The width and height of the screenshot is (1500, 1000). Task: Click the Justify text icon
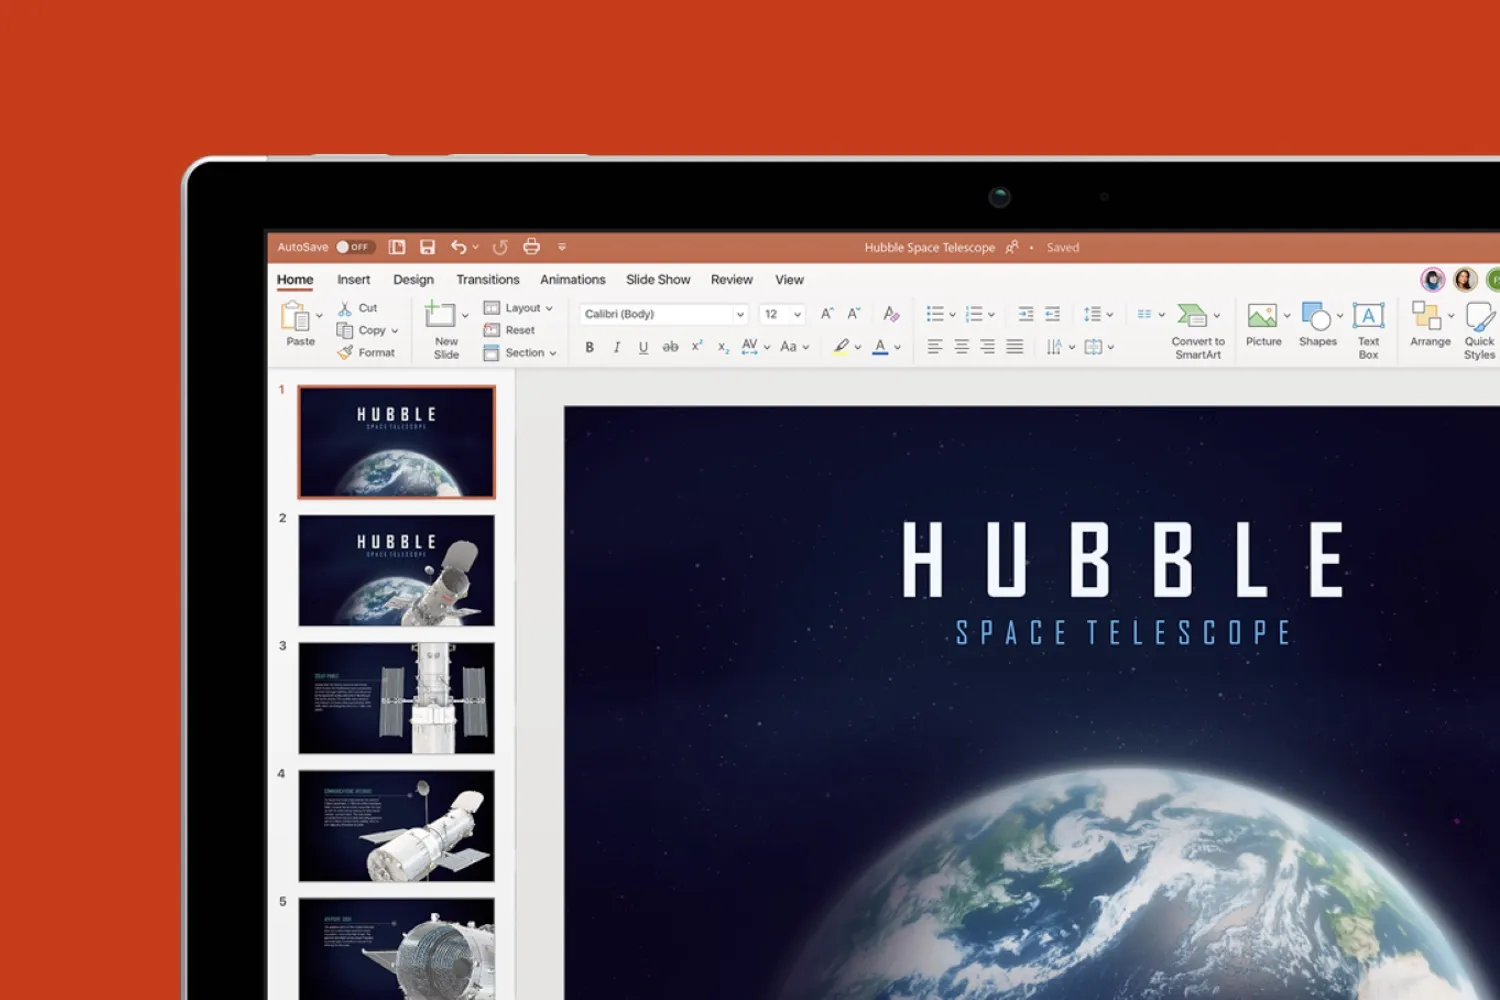(x=1014, y=347)
